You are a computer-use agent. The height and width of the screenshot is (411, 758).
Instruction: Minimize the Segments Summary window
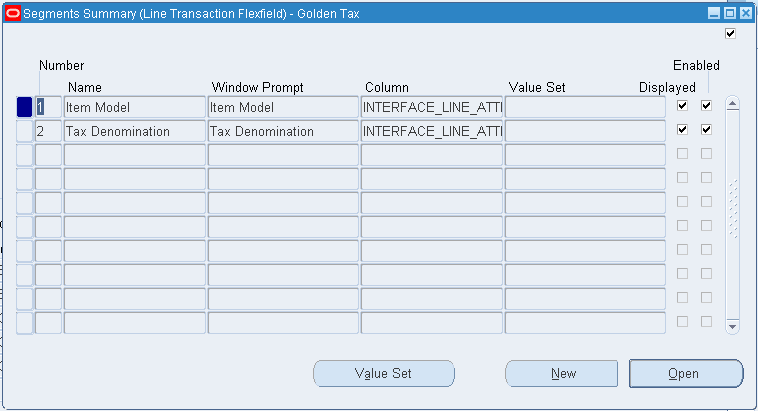click(714, 13)
